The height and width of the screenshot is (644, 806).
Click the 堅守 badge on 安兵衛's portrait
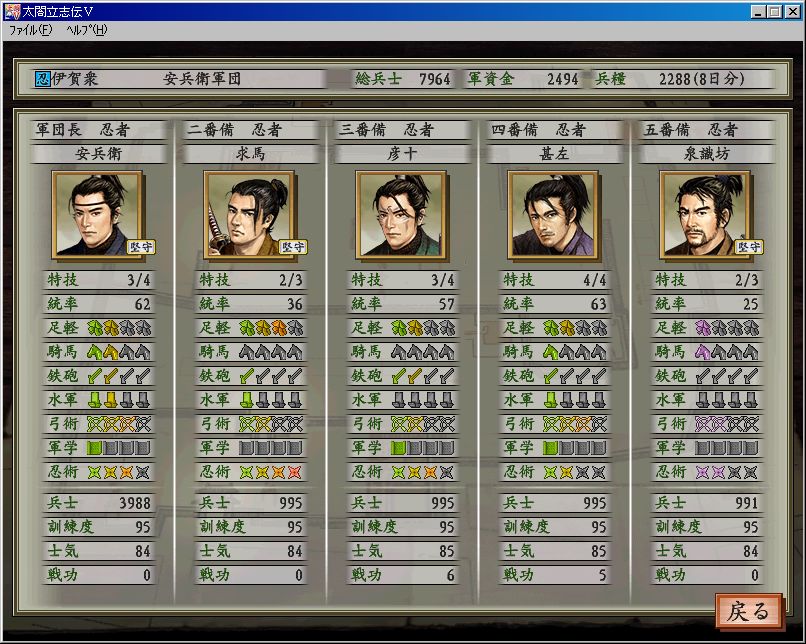[141, 247]
